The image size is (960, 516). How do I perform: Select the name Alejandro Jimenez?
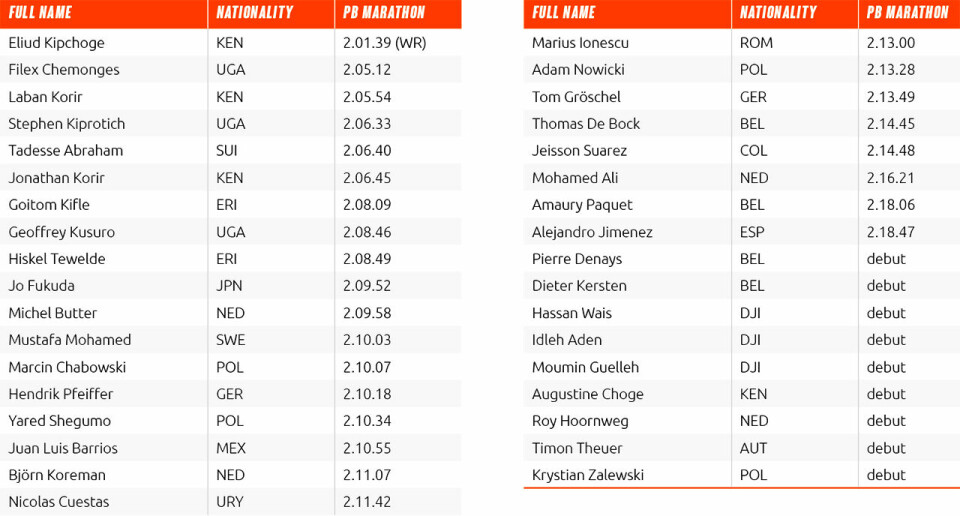pos(592,232)
